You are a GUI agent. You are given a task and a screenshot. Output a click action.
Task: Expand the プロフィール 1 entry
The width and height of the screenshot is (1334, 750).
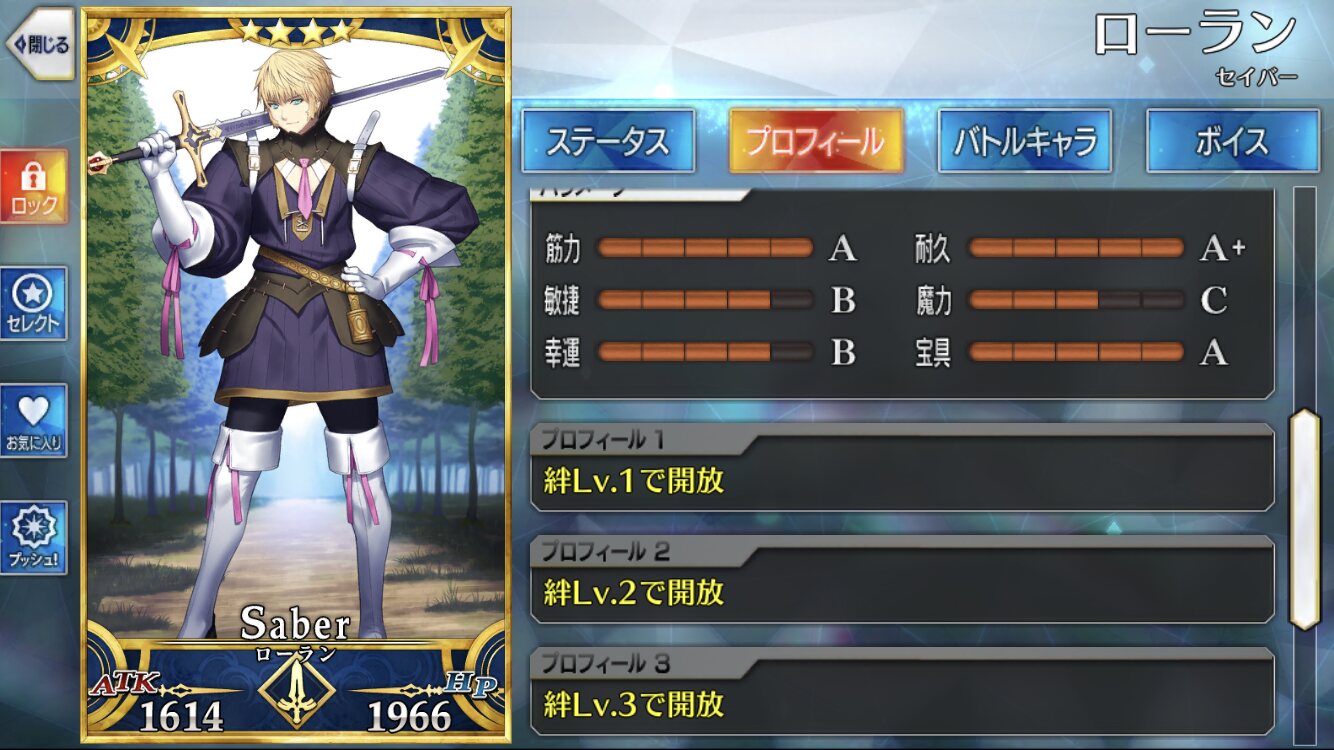click(902, 468)
